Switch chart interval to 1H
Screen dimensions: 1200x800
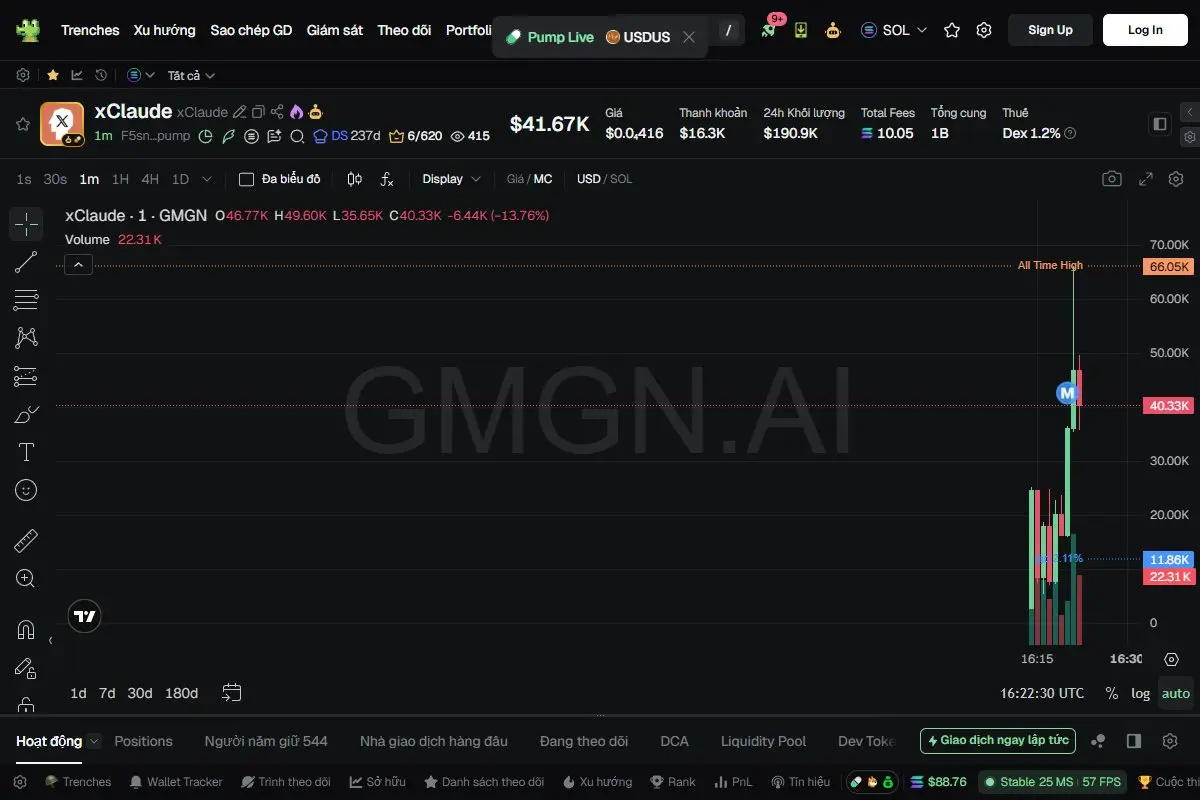120,179
